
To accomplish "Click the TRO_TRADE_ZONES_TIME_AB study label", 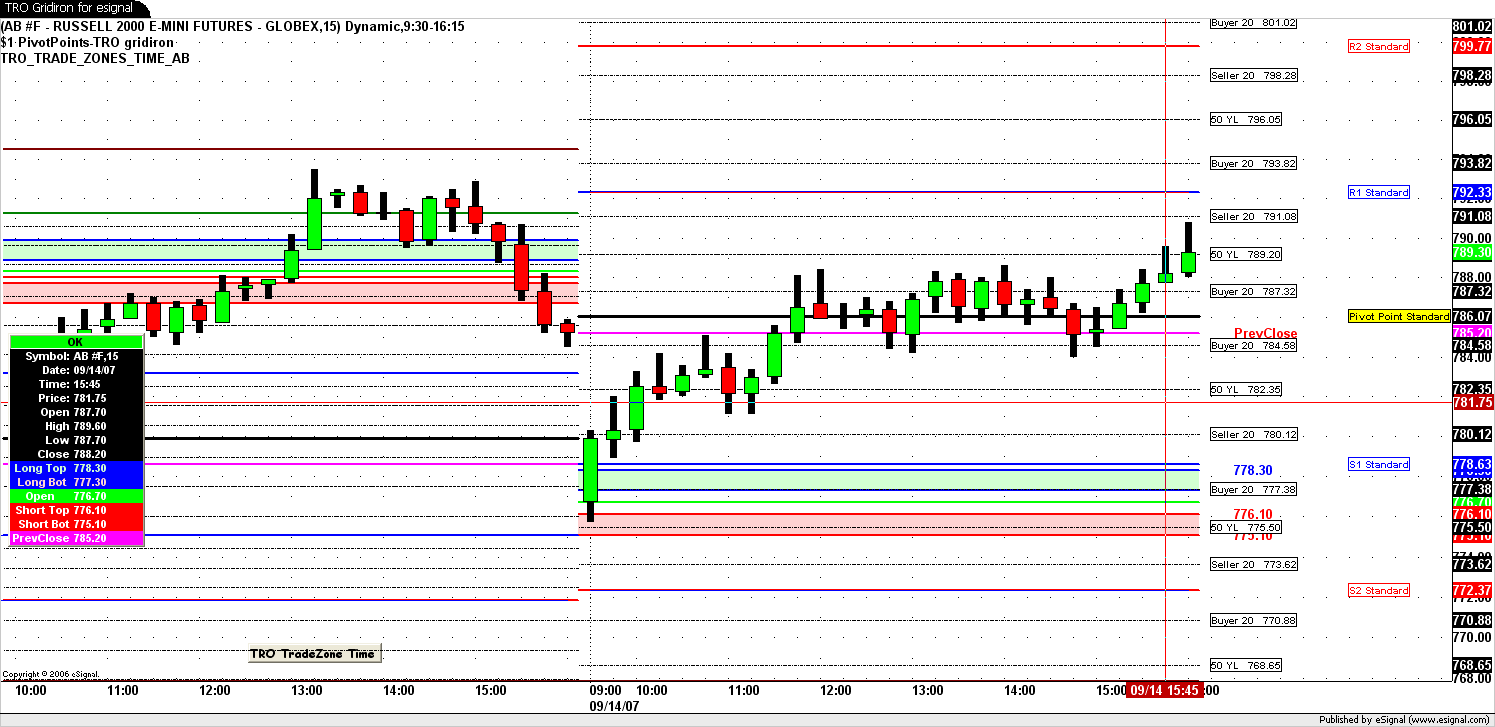I will [95, 58].
